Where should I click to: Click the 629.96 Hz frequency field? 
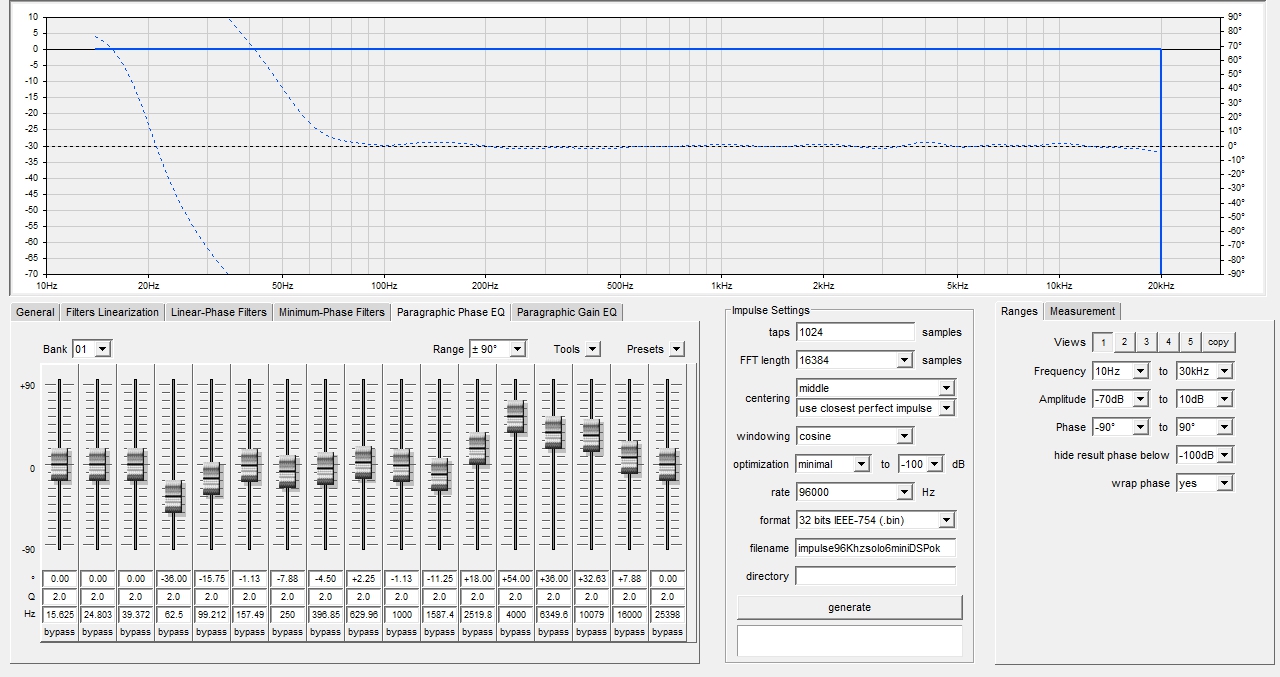click(x=363, y=614)
